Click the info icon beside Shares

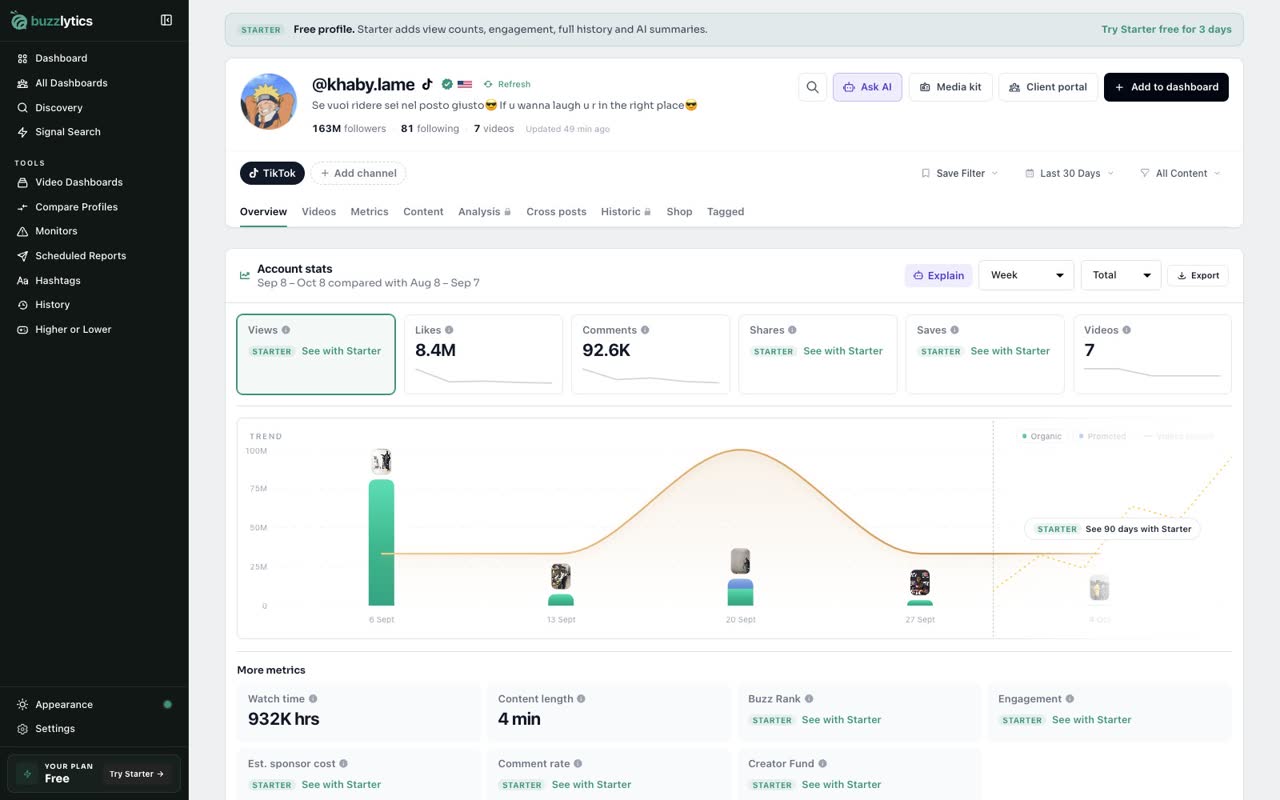click(x=792, y=330)
